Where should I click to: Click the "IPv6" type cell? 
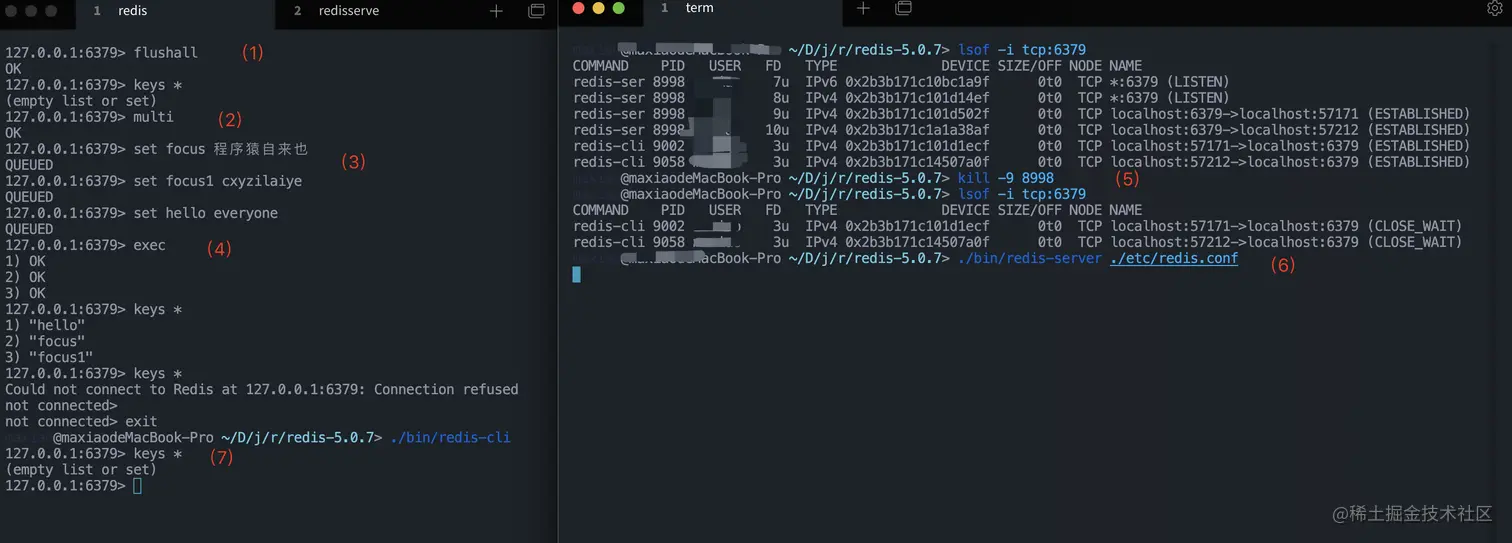click(x=821, y=81)
